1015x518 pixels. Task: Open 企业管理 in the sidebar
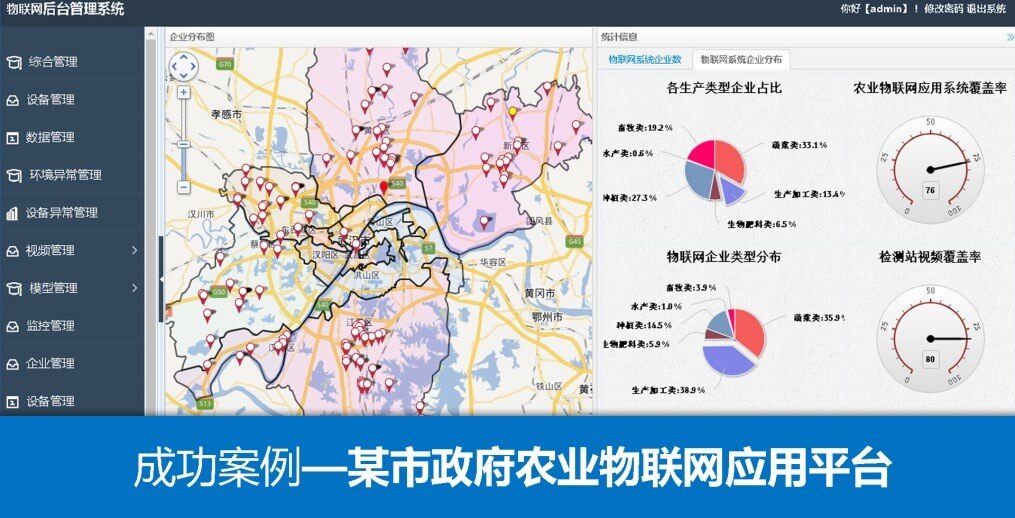50,363
